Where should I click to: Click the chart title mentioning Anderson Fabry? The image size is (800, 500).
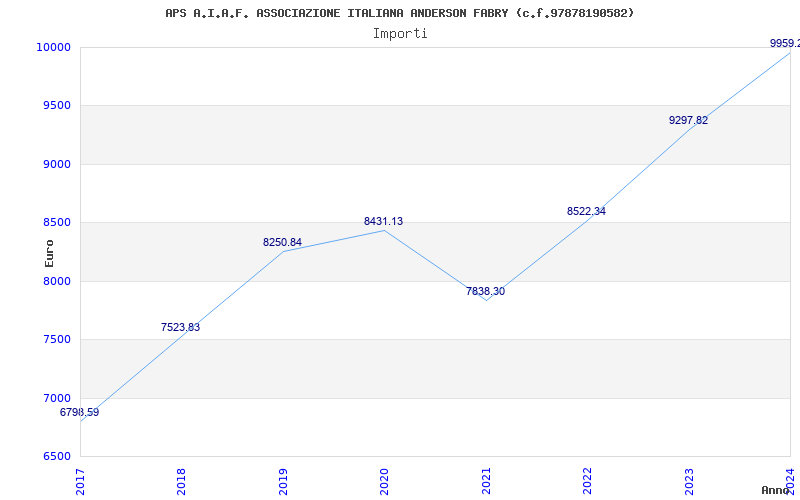click(x=399, y=13)
